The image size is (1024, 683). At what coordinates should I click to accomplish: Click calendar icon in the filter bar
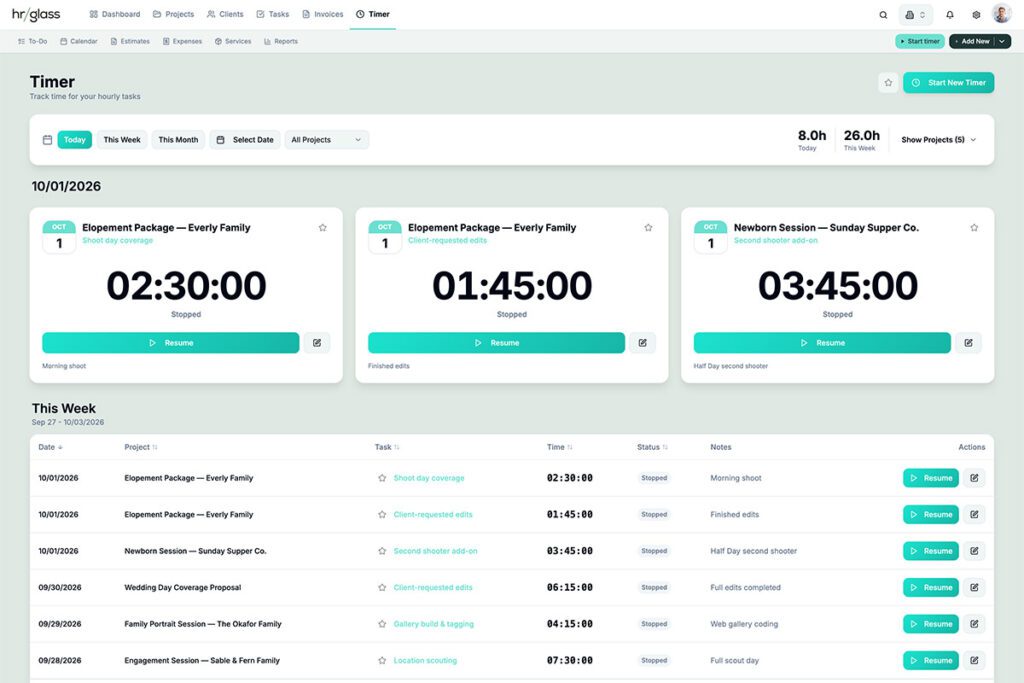point(48,140)
